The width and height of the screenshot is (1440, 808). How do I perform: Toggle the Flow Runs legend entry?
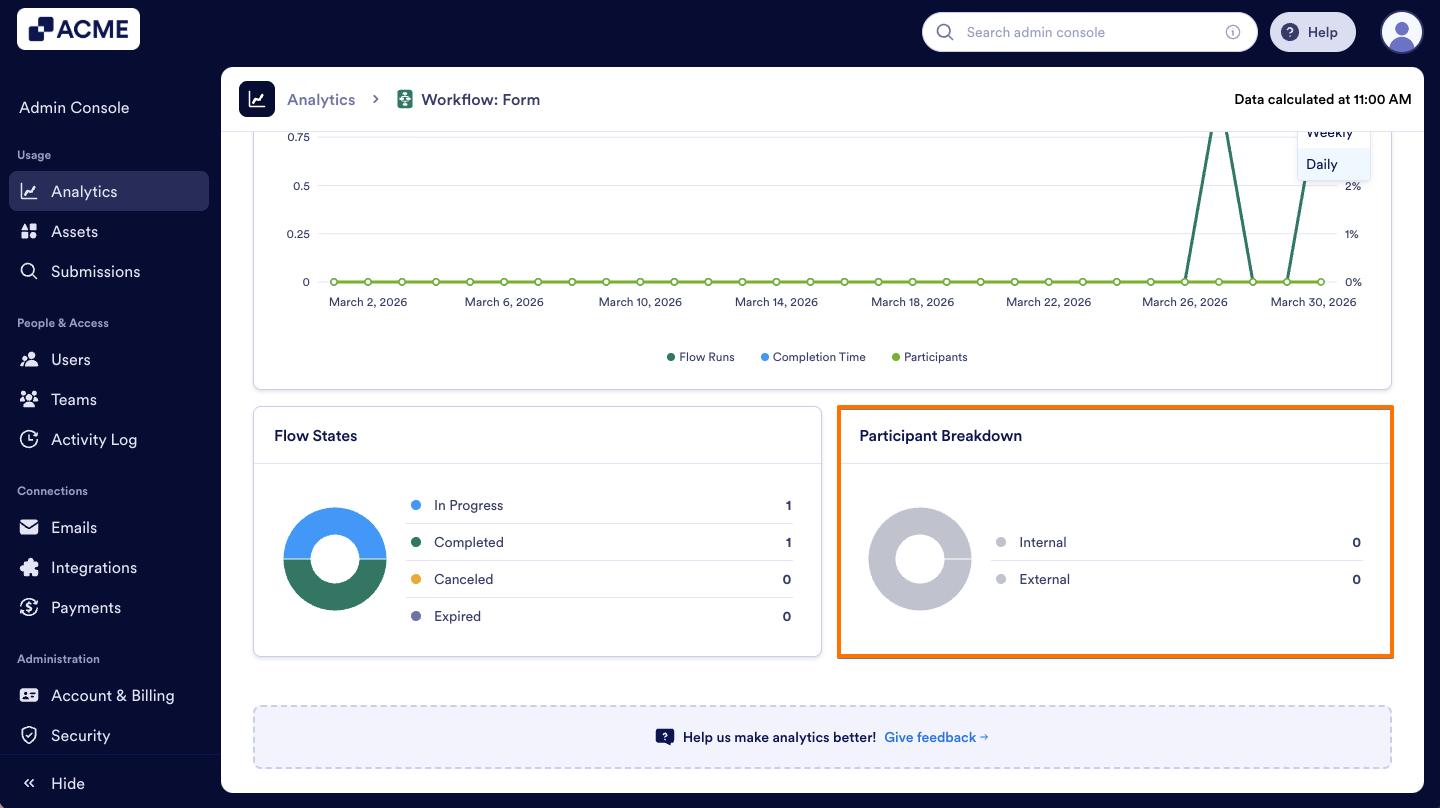(x=700, y=357)
